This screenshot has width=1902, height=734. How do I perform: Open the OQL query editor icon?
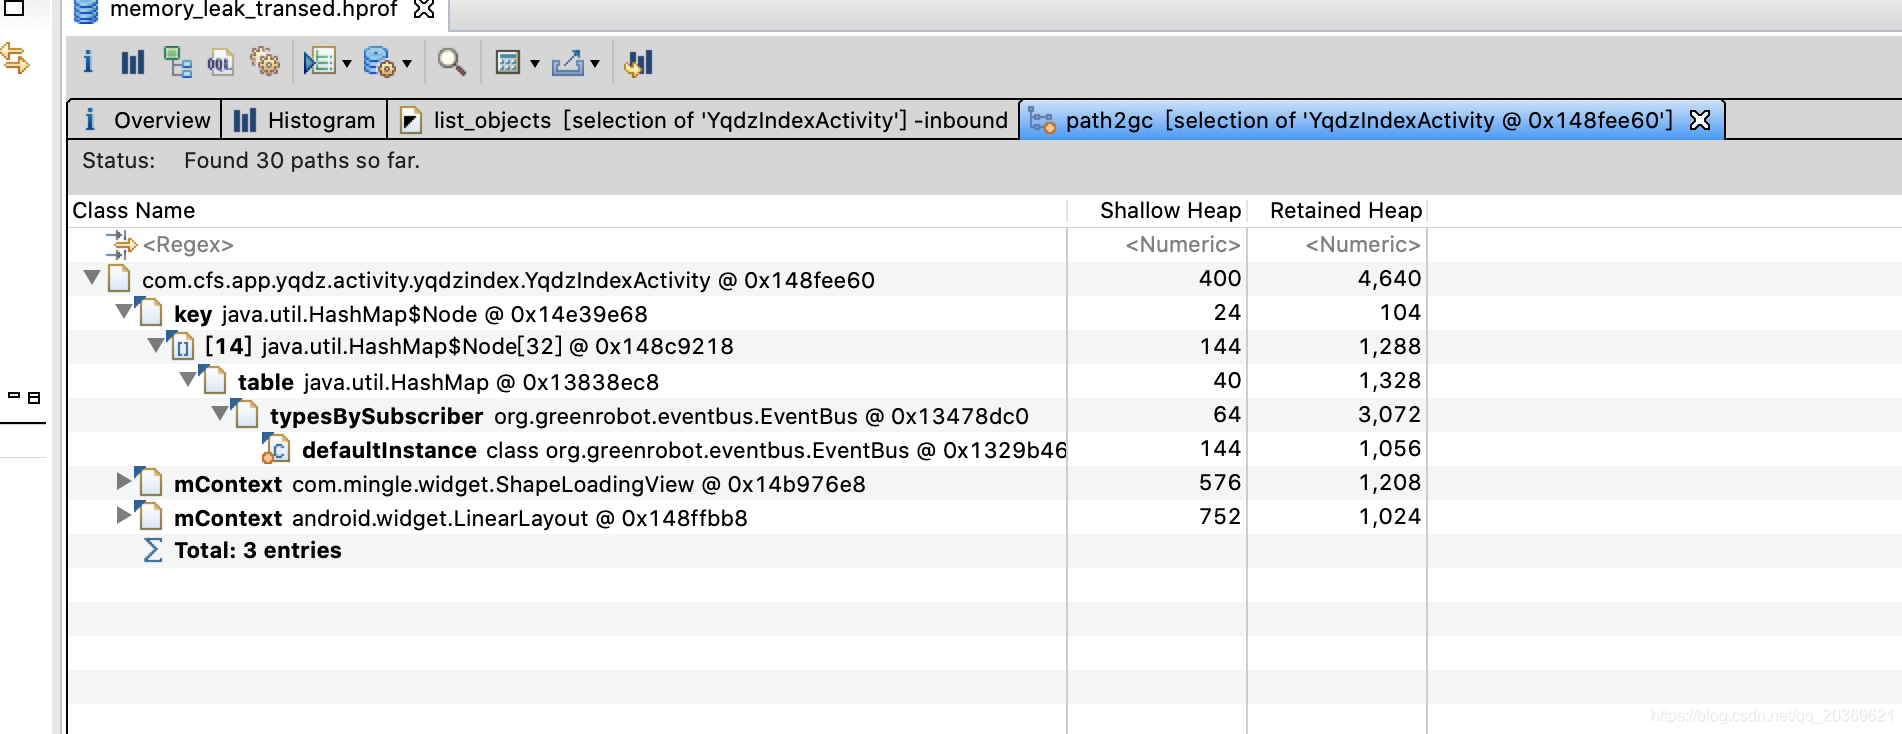click(x=220, y=62)
